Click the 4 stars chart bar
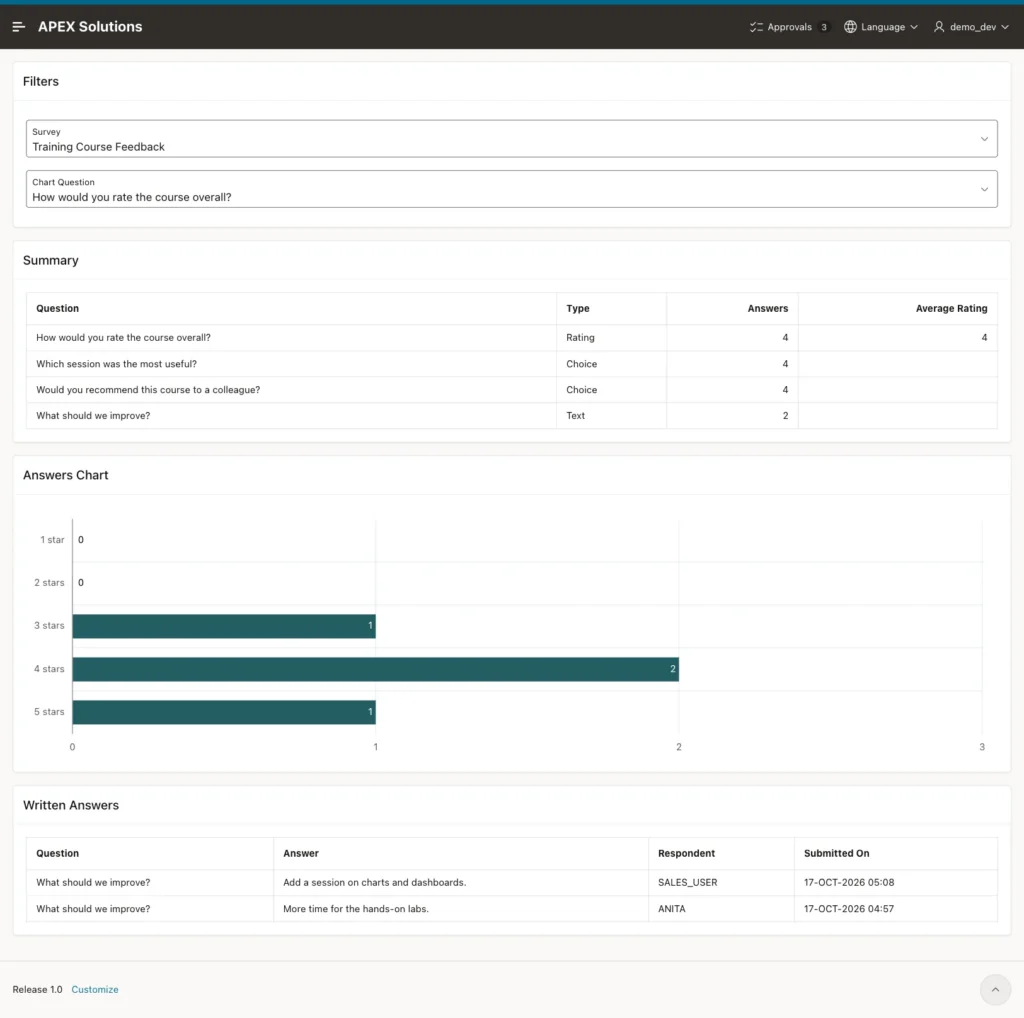The width and height of the screenshot is (1024, 1018). [376, 669]
